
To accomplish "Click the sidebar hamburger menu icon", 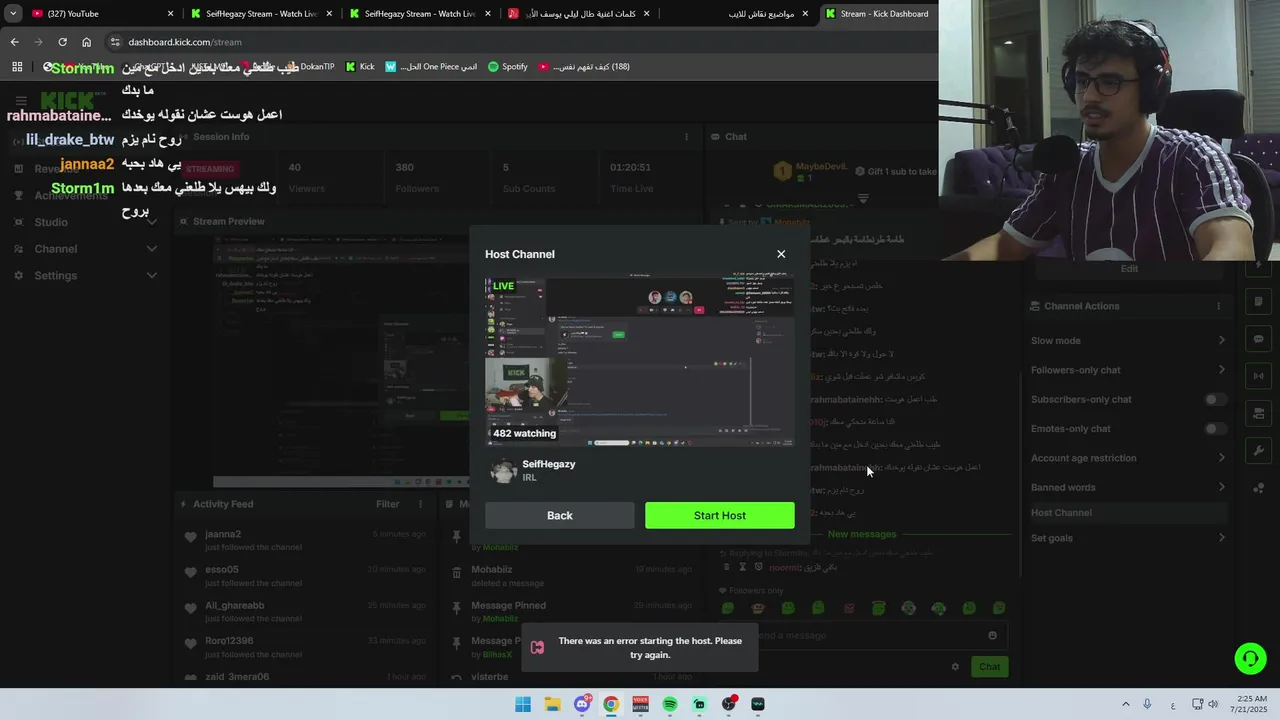I will click(21, 101).
